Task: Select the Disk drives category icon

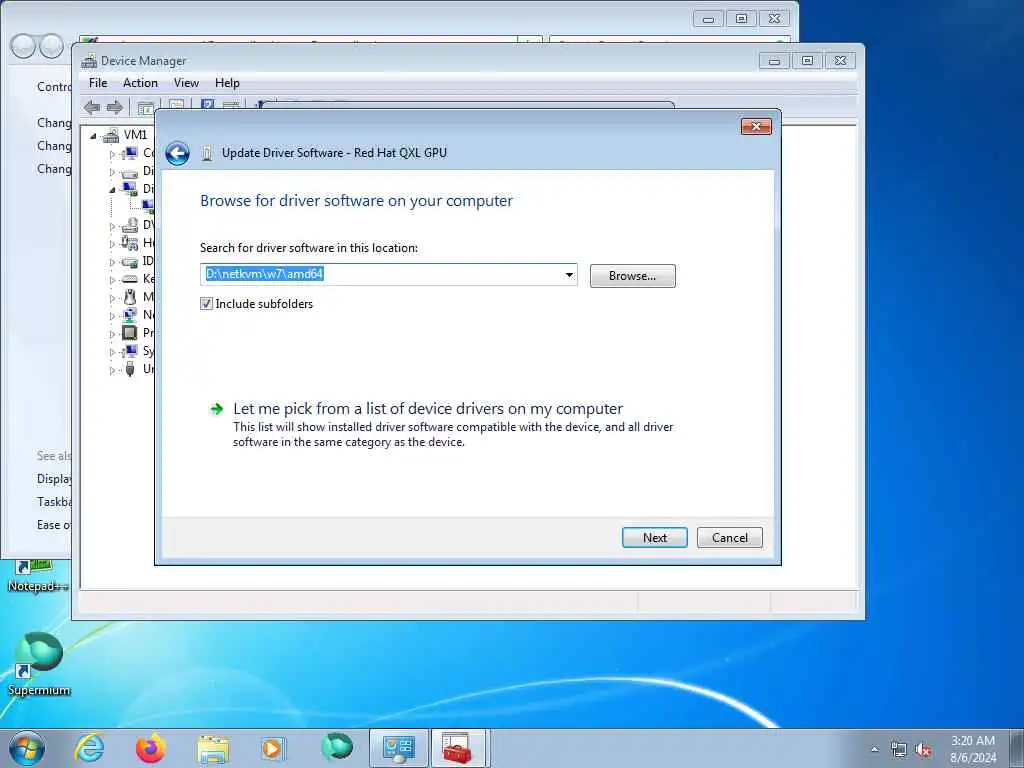Action: (130, 172)
